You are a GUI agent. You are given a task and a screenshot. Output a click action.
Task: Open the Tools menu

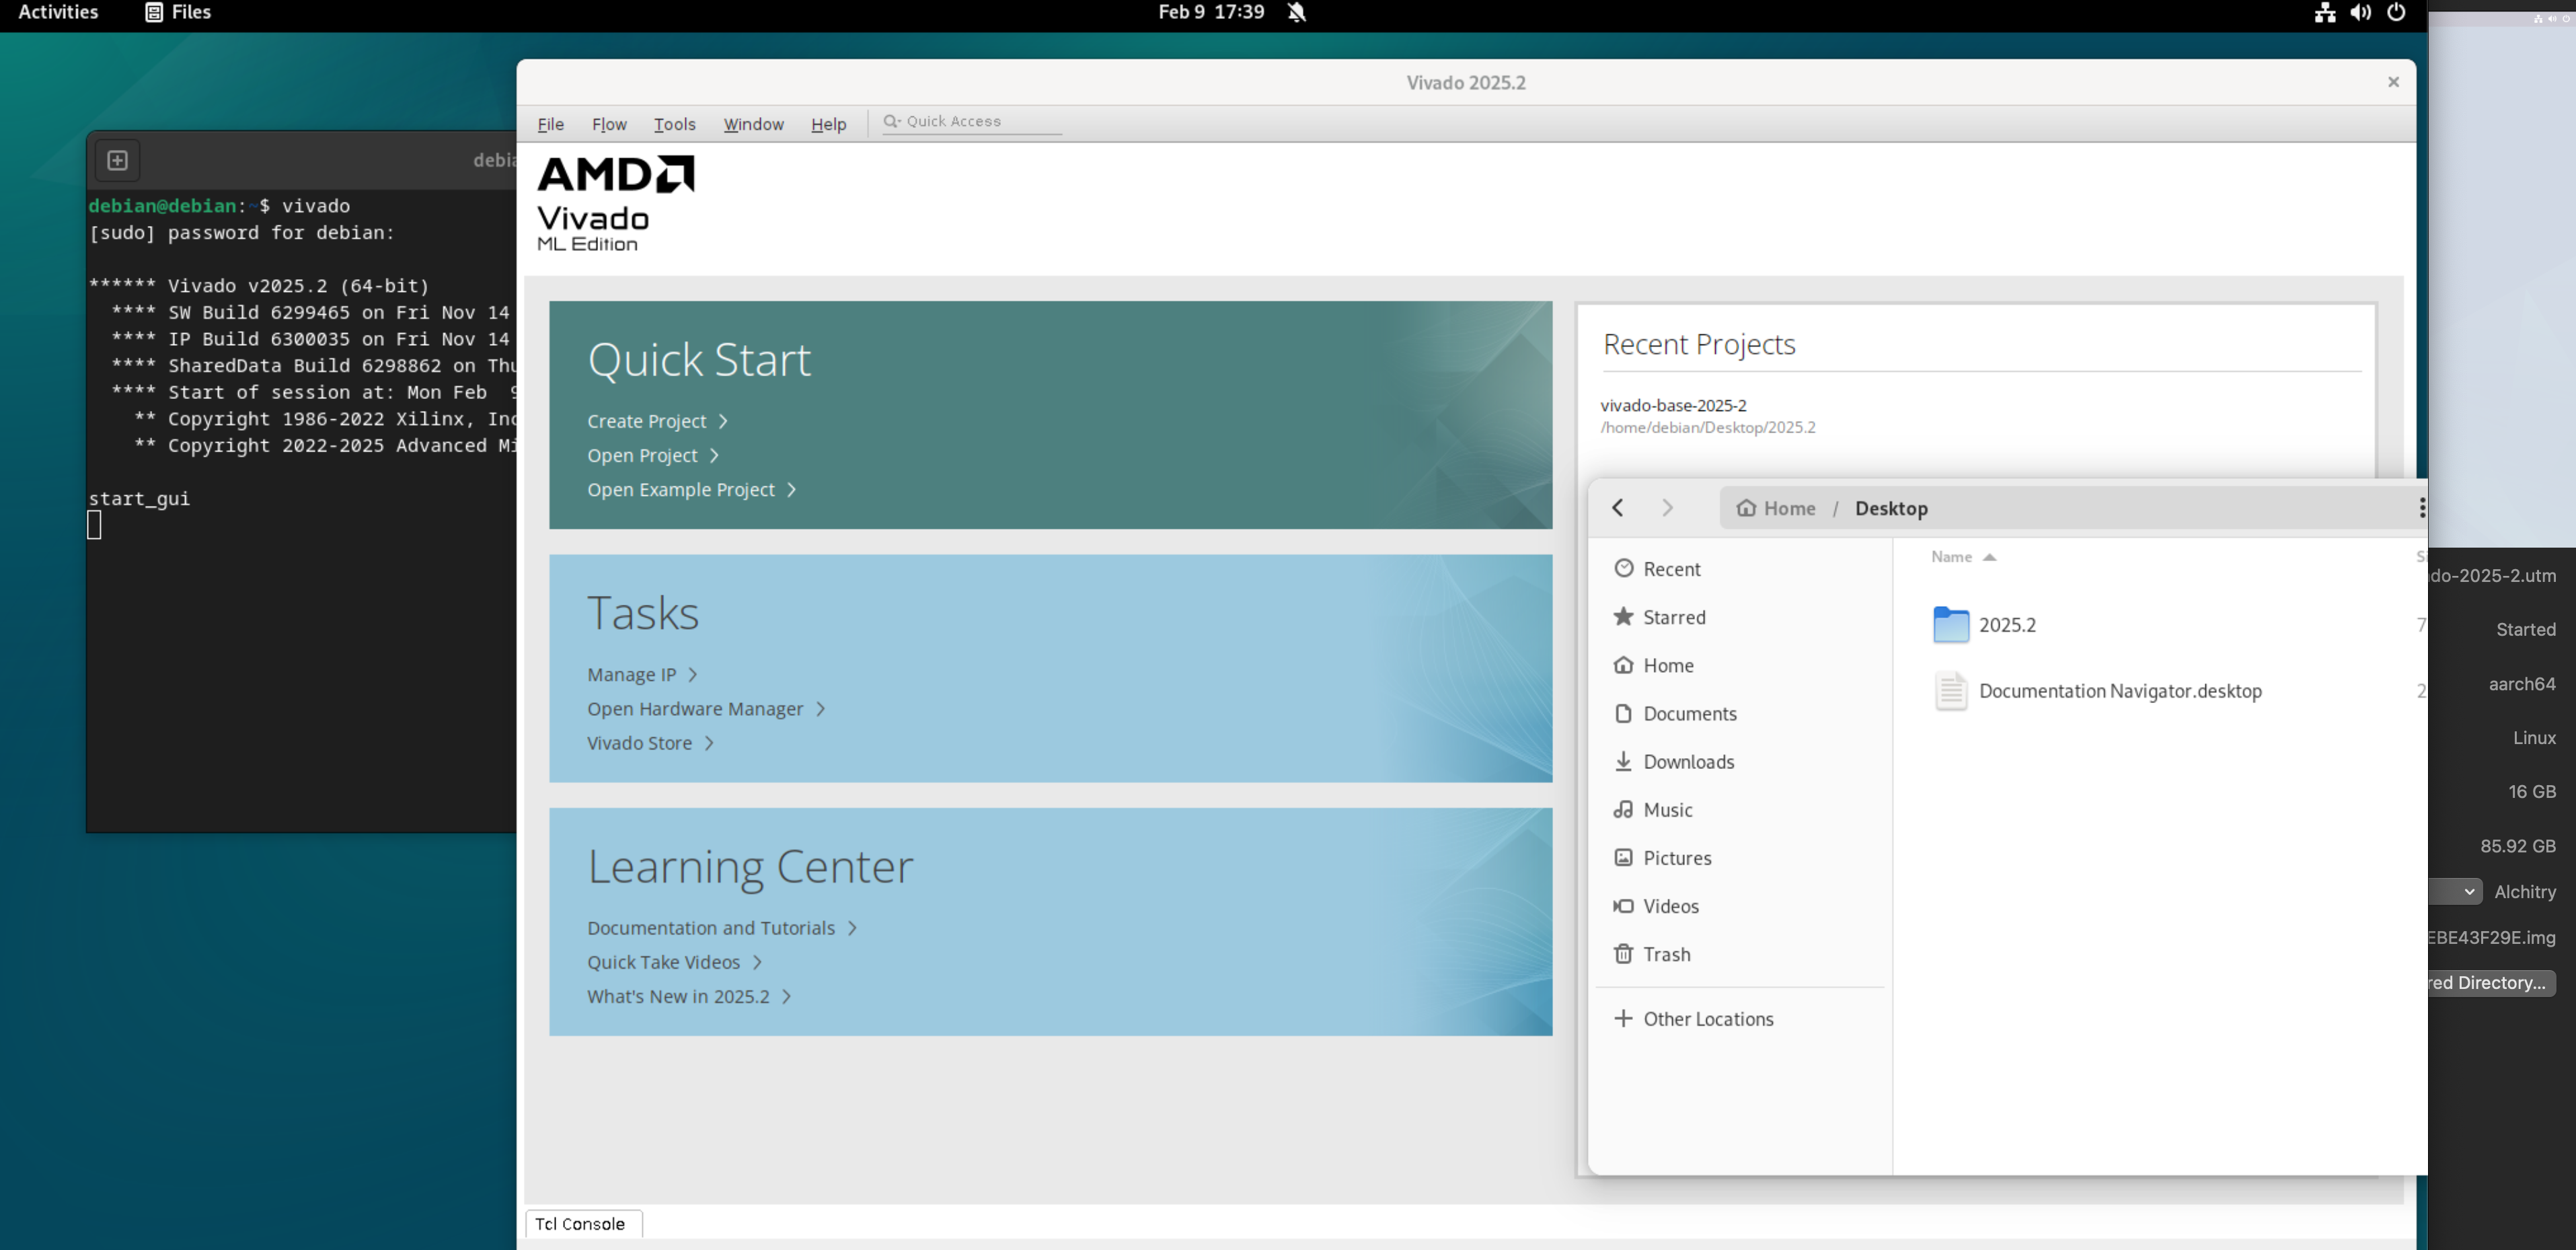[674, 124]
